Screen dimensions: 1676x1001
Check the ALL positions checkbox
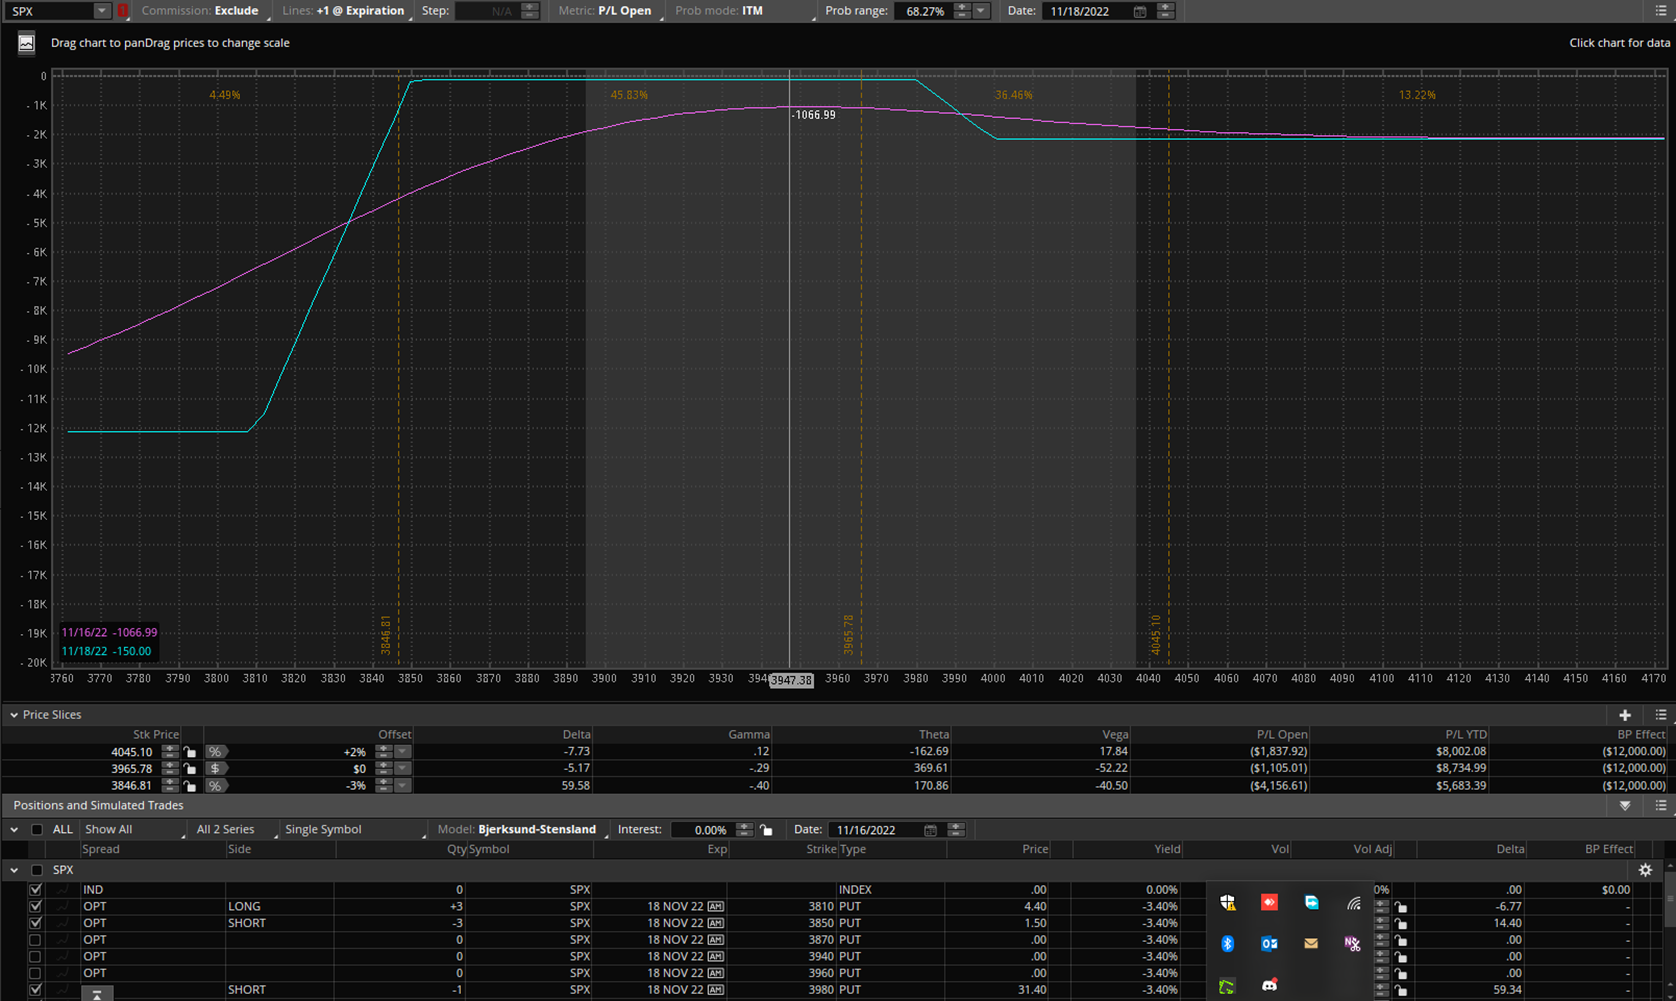(x=37, y=829)
